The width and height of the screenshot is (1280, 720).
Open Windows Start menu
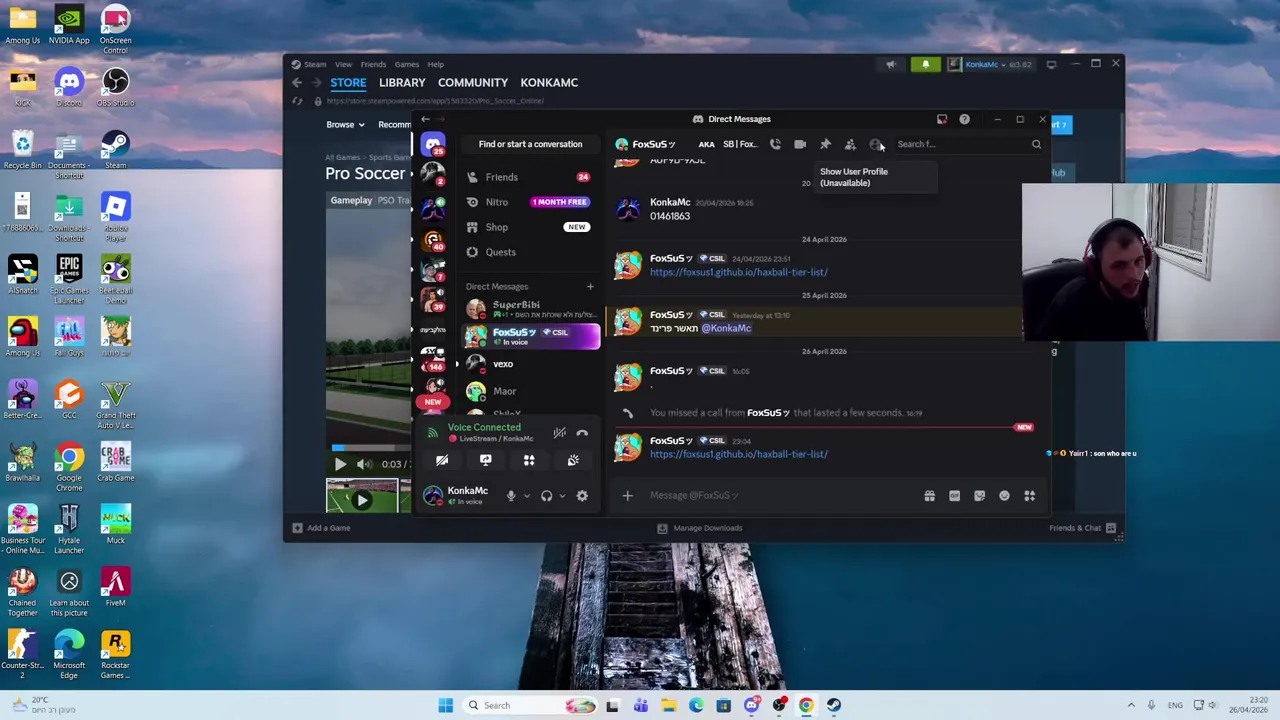[446, 705]
